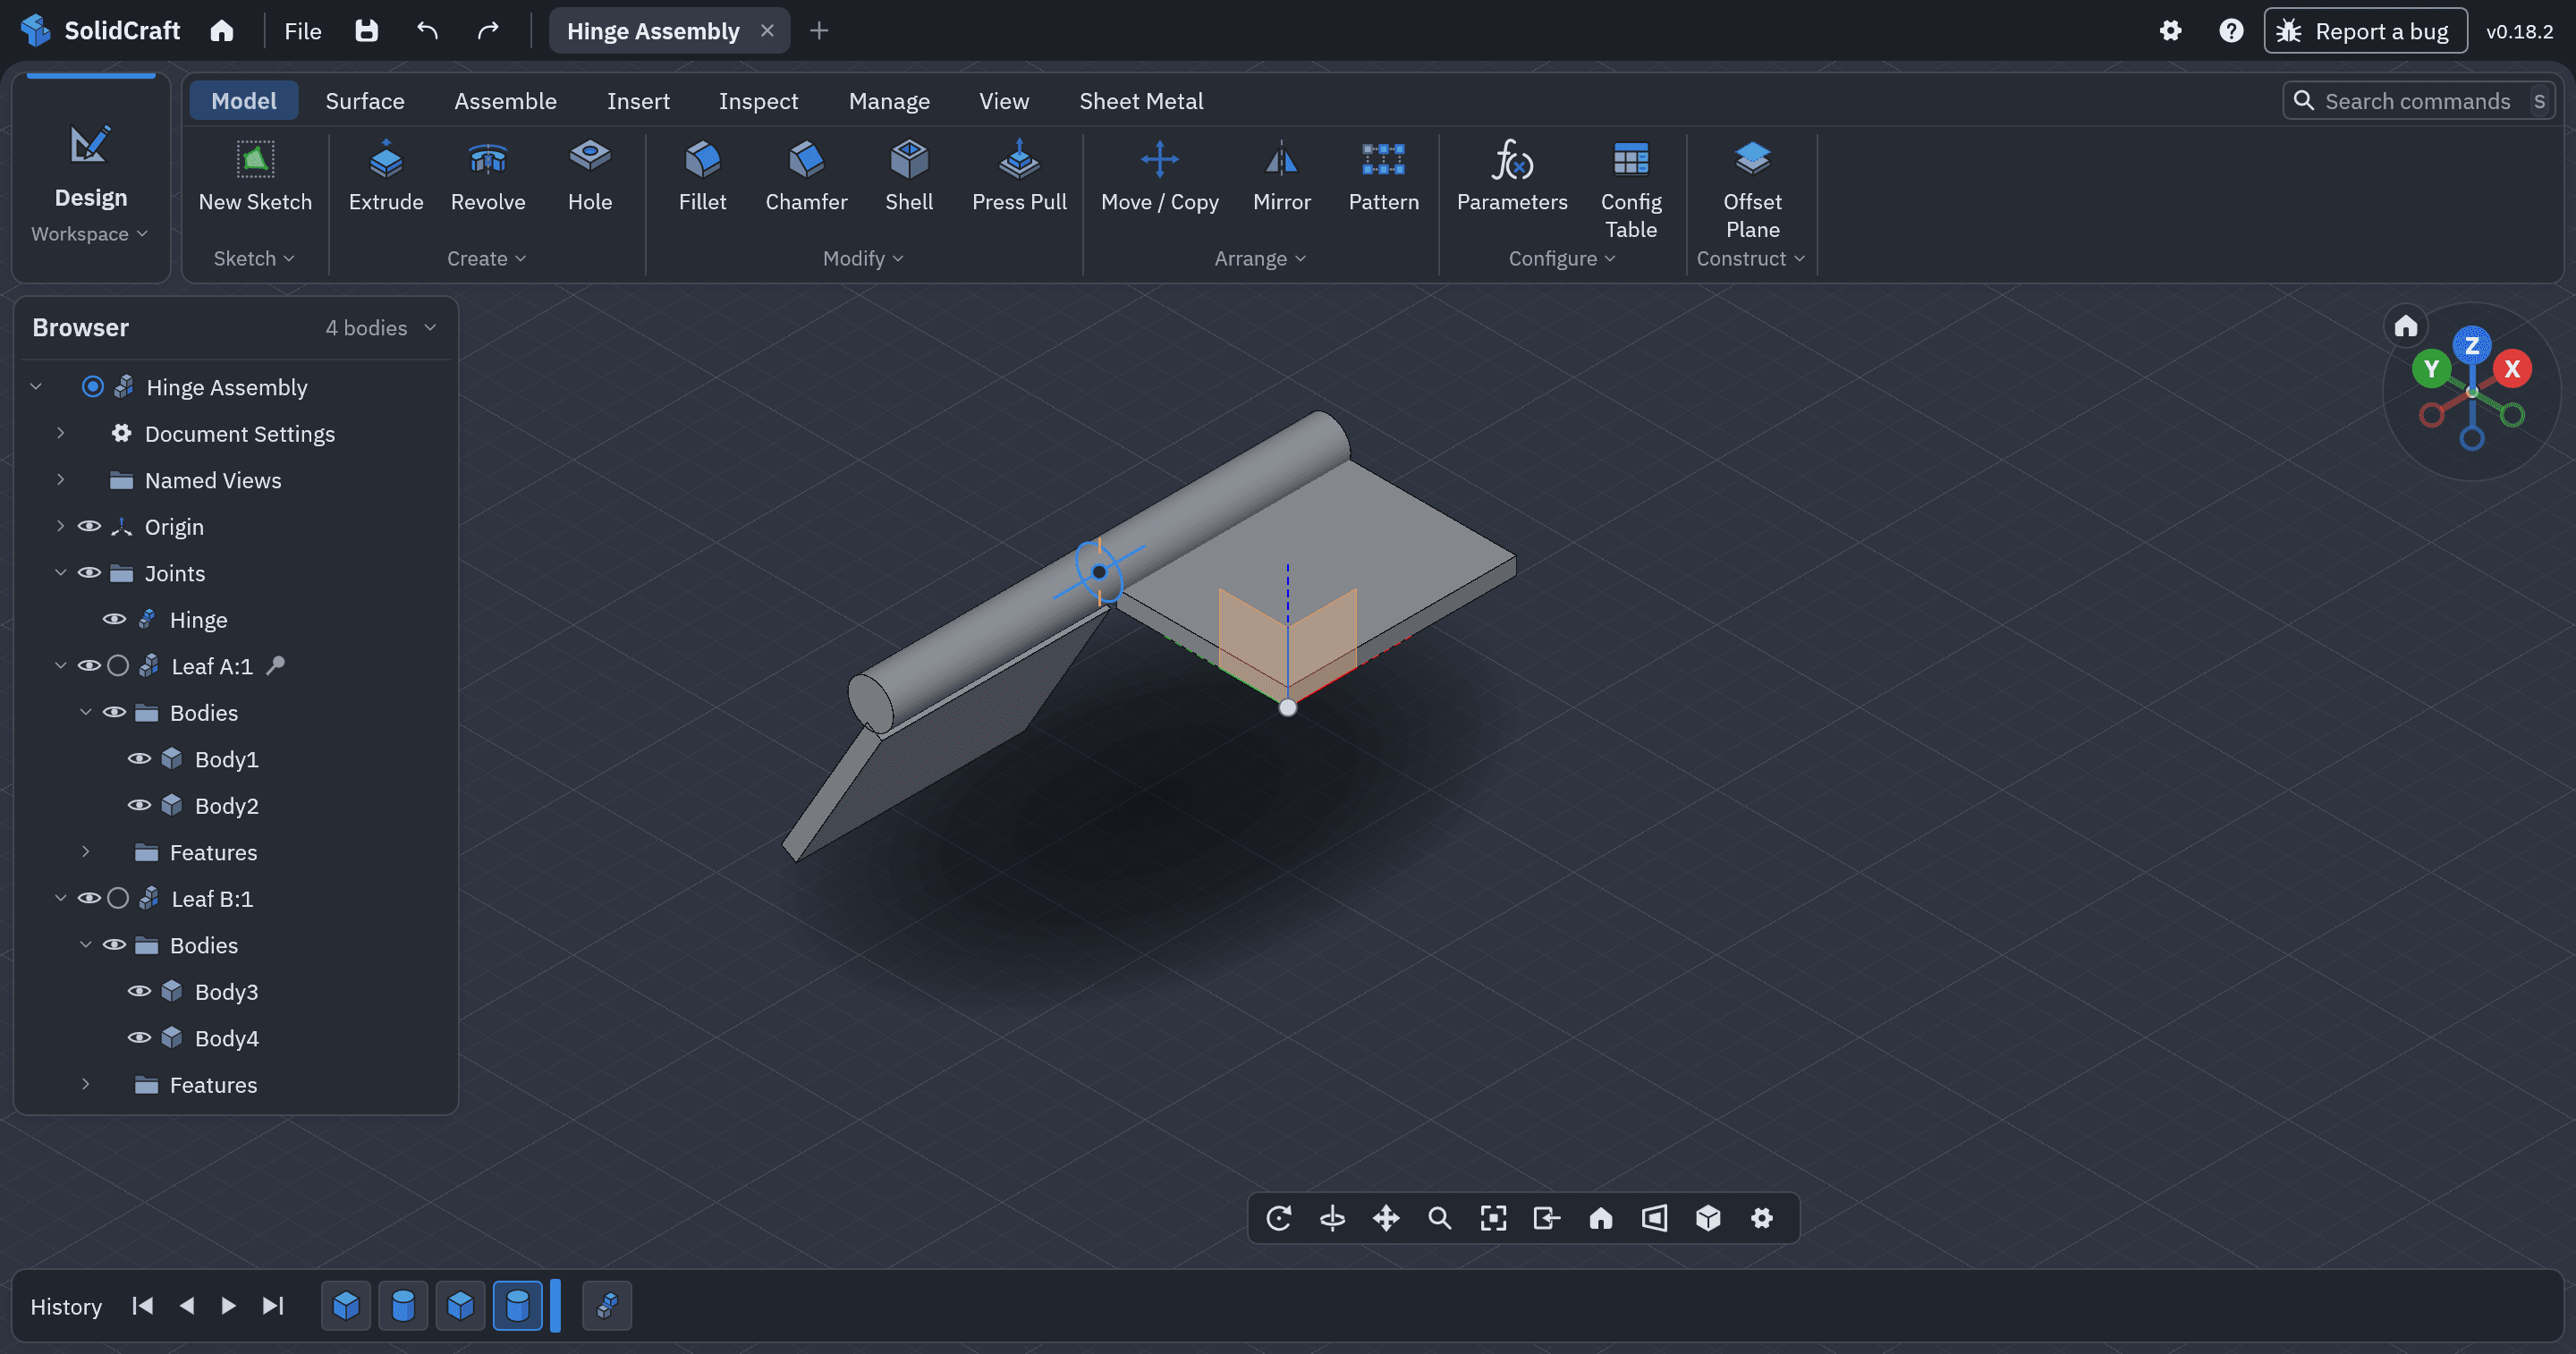
Task: Open the File menu
Action: [x=302, y=31]
